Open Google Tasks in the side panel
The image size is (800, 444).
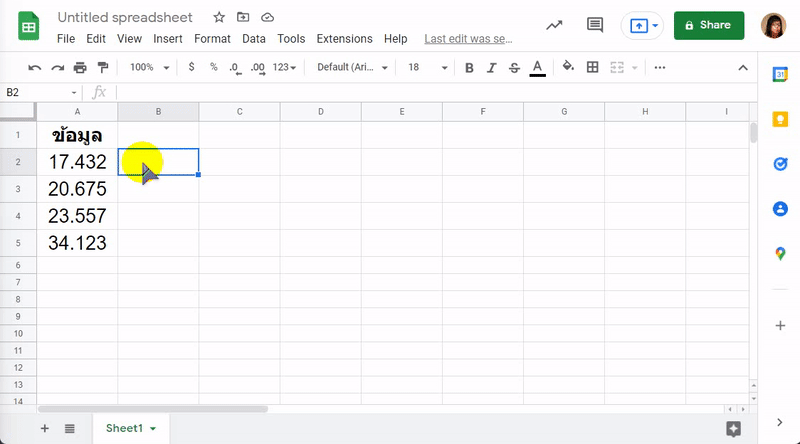pyautogui.click(x=780, y=164)
